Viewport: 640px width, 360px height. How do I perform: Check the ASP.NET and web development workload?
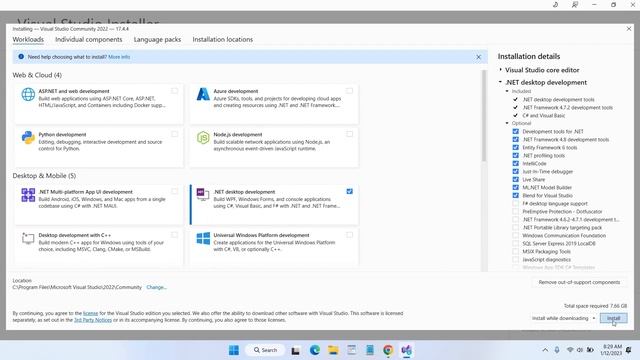175,91
